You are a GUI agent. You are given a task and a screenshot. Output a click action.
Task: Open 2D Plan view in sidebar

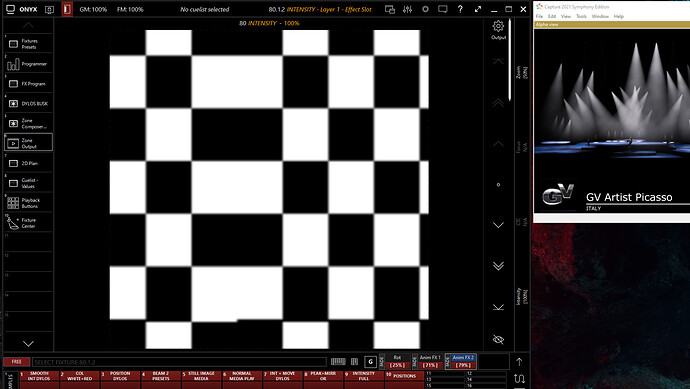(28, 163)
